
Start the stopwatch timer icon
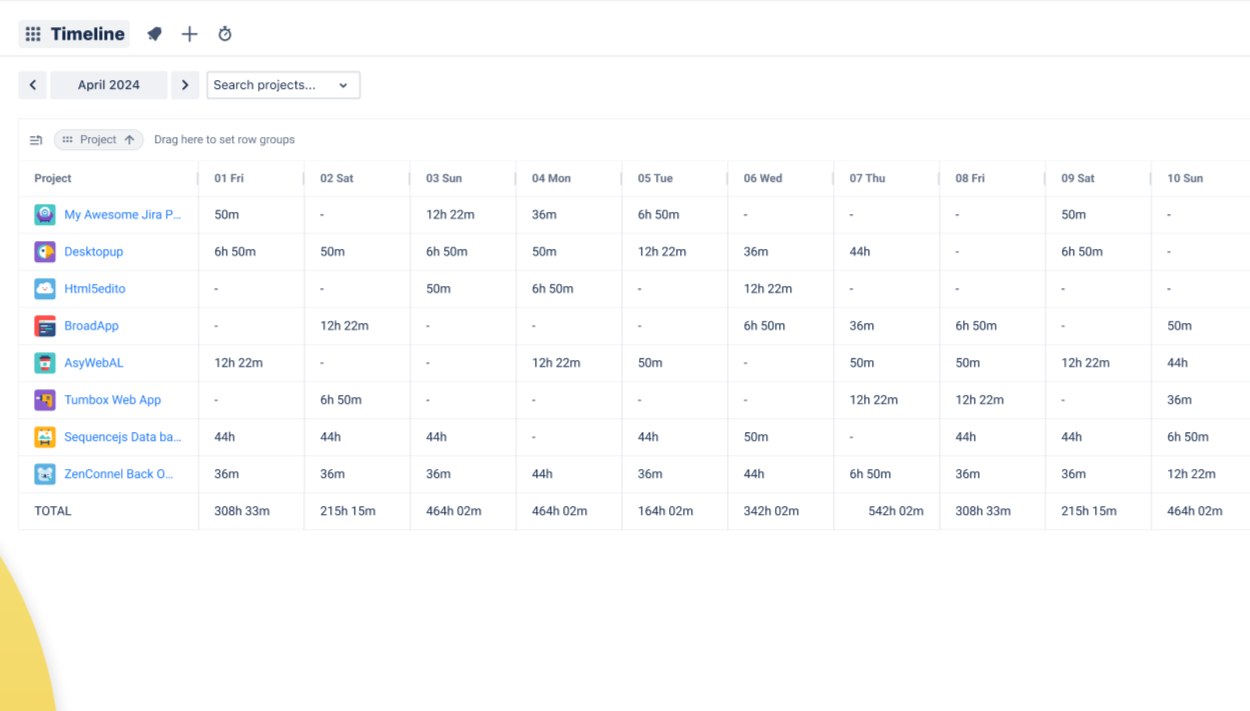pos(225,34)
